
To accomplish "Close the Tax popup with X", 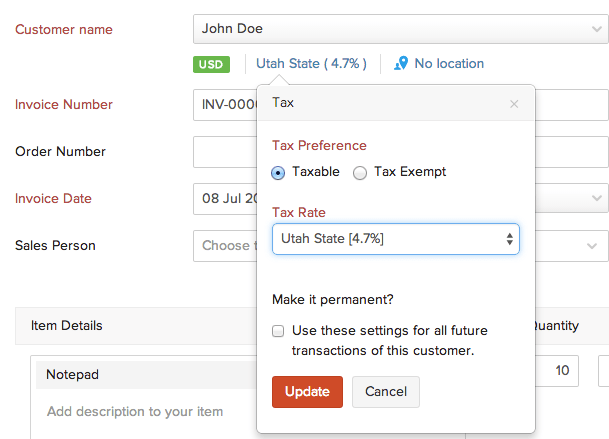I will pos(514,103).
